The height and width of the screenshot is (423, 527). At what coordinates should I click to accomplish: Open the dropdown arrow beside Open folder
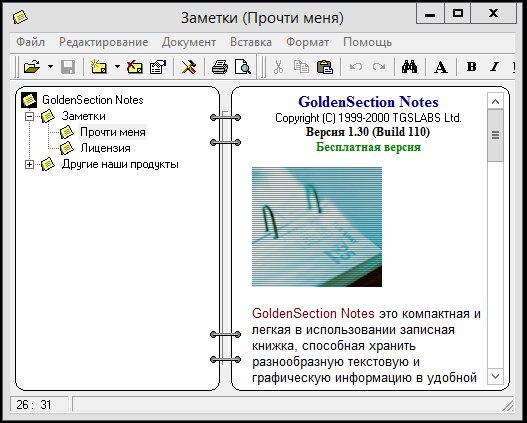[x=50, y=67]
